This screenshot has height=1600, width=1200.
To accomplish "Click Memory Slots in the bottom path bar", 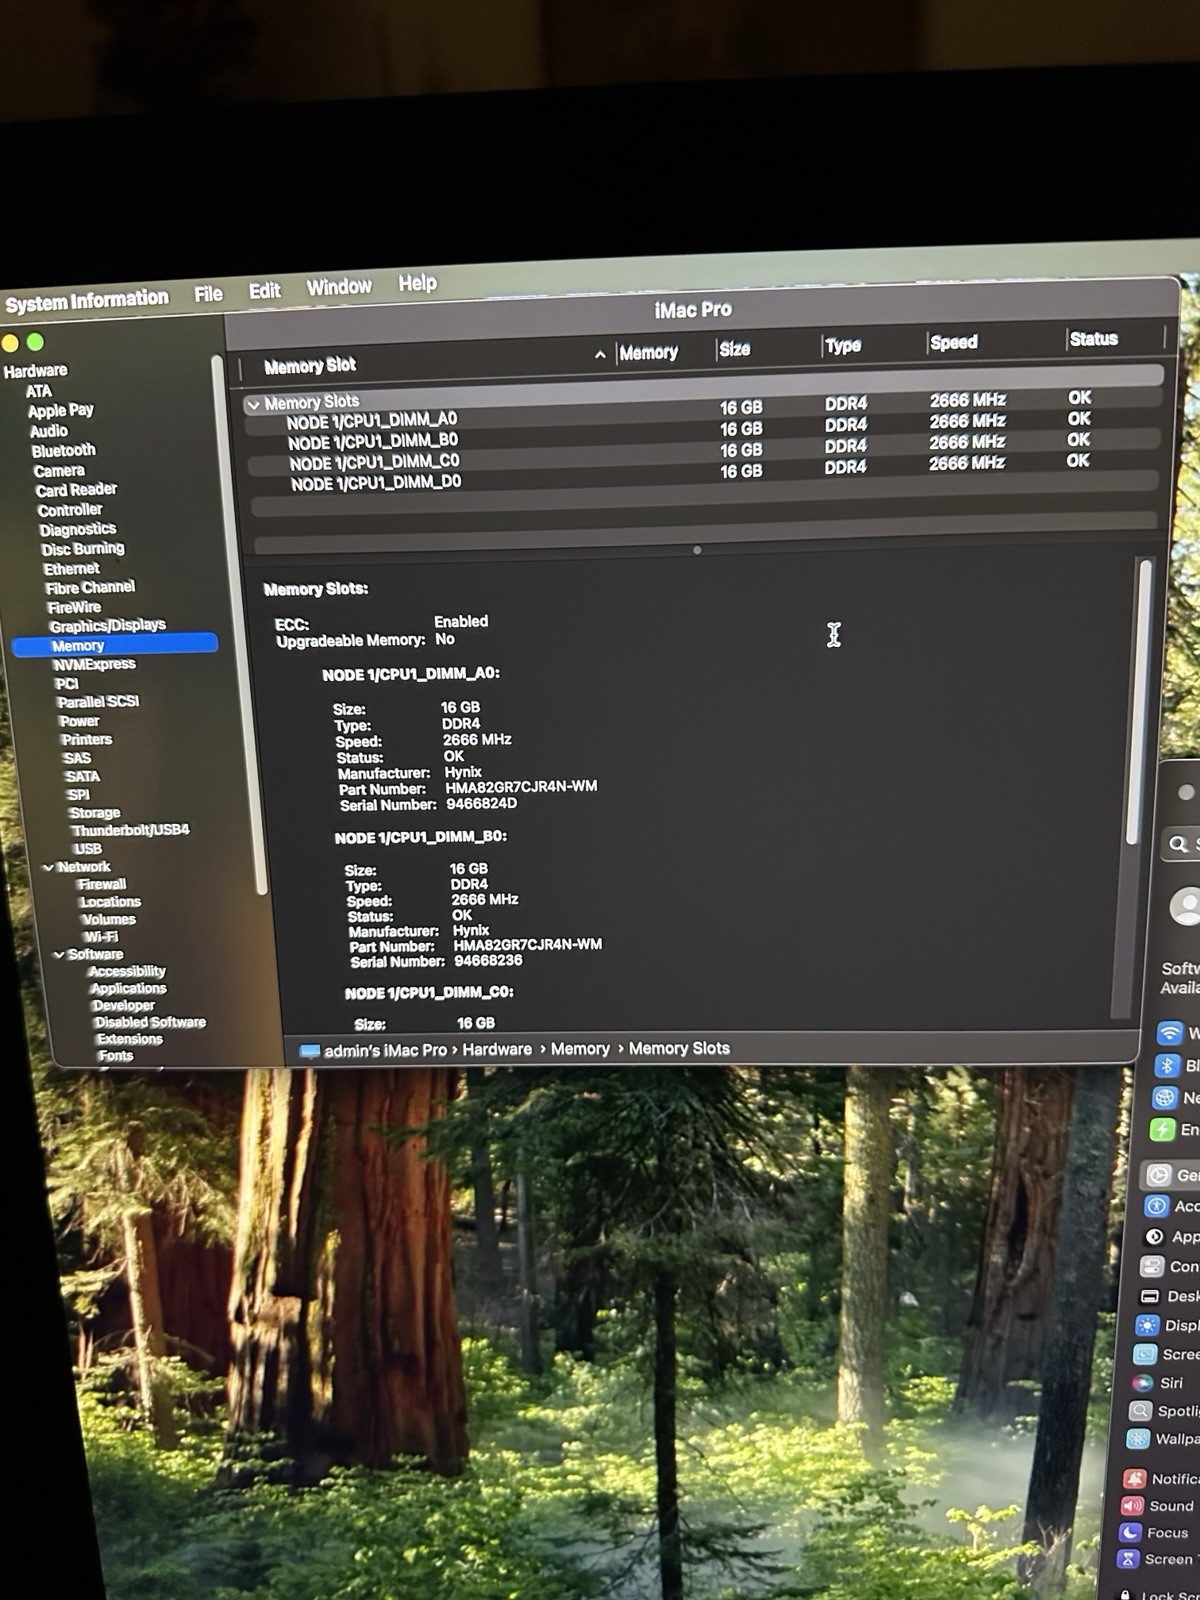I will pyautogui.click(x=679, y=1048).
